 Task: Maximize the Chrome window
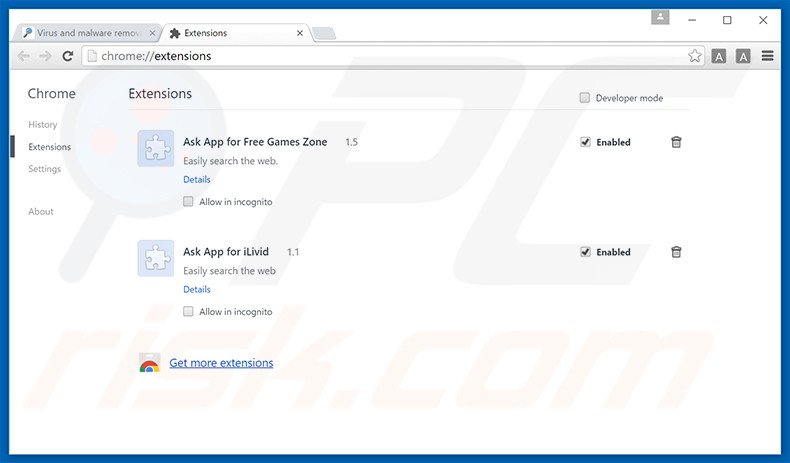click(x=727, y=20)
